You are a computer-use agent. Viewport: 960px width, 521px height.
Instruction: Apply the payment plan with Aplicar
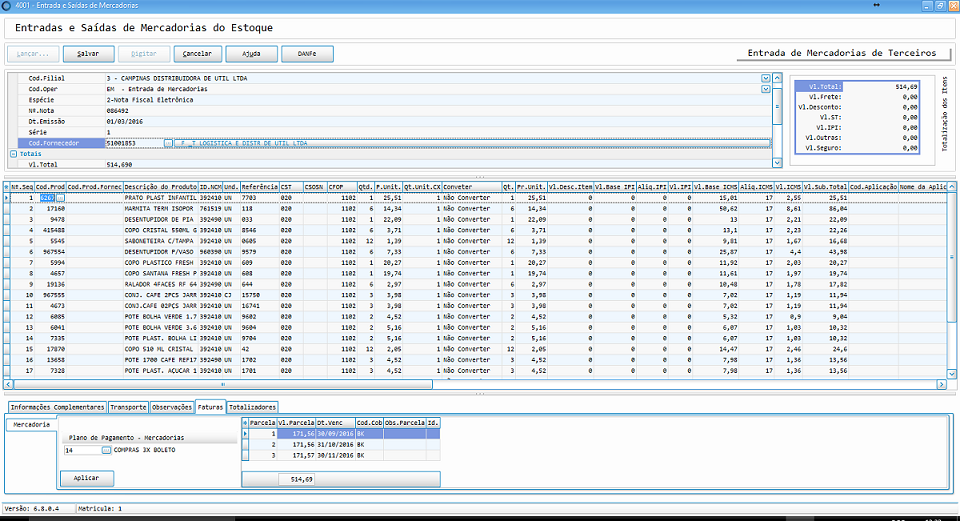pos(87,478)
